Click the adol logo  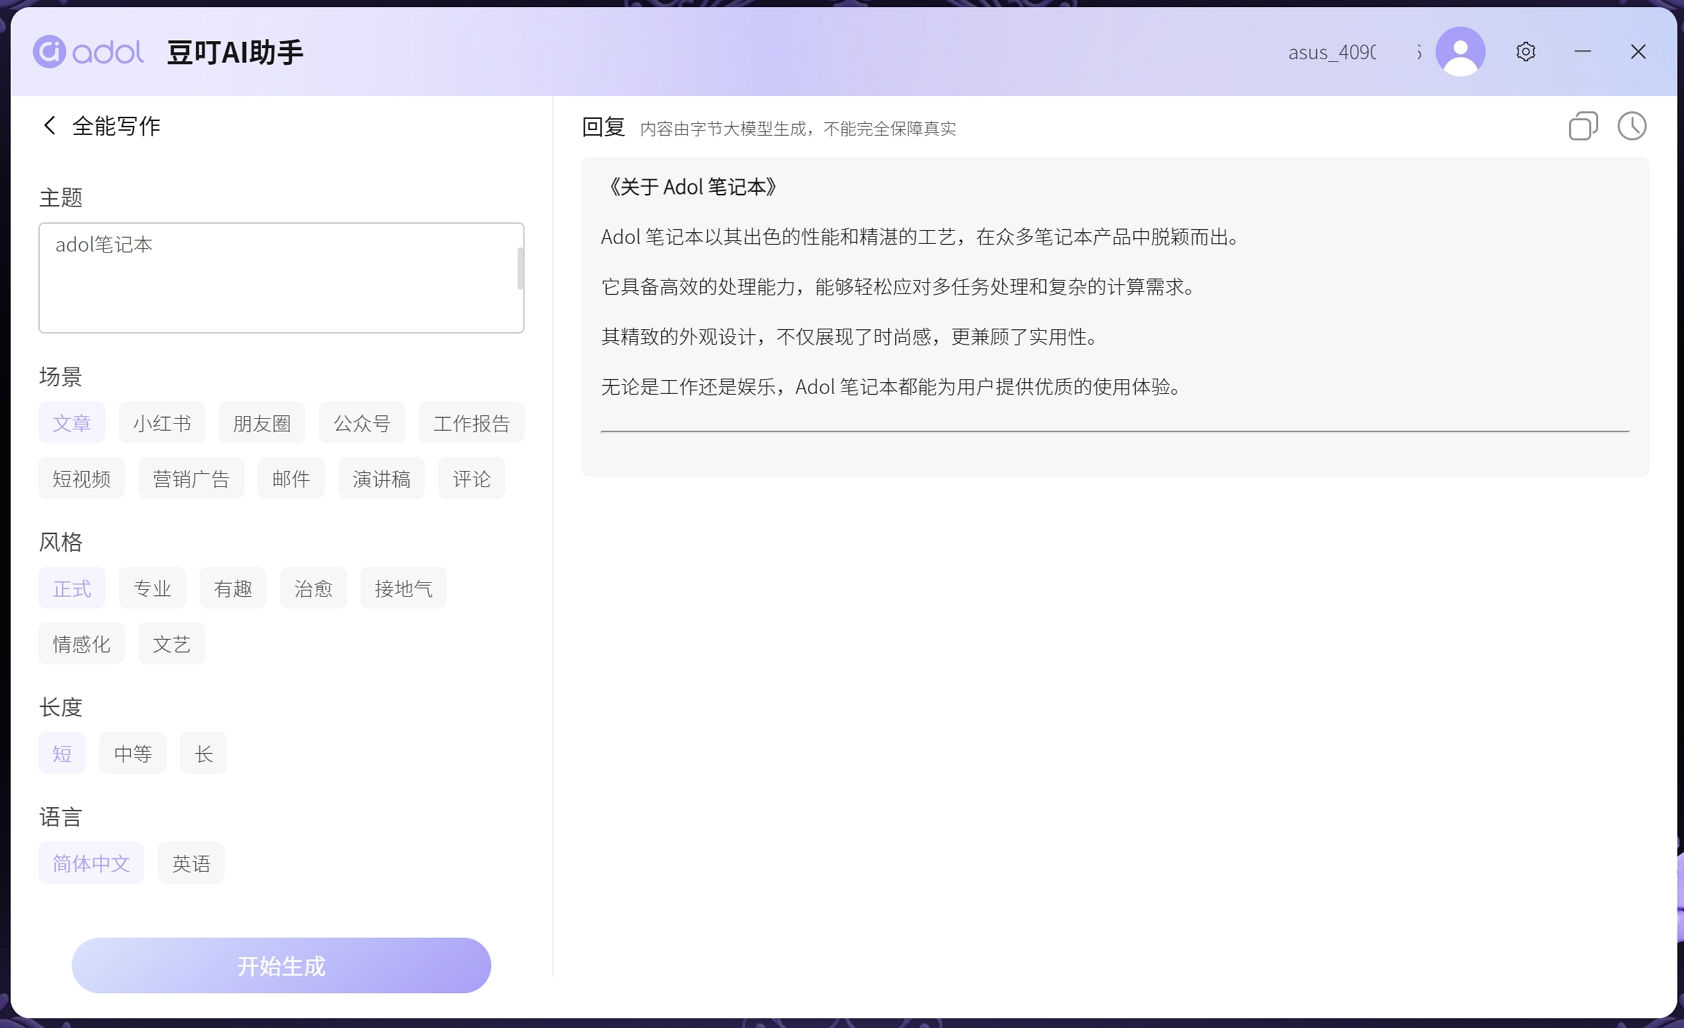point(88,52)
